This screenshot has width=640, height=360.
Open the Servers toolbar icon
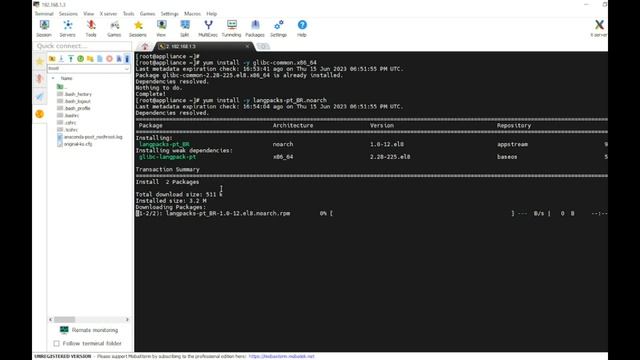point(67,29)
